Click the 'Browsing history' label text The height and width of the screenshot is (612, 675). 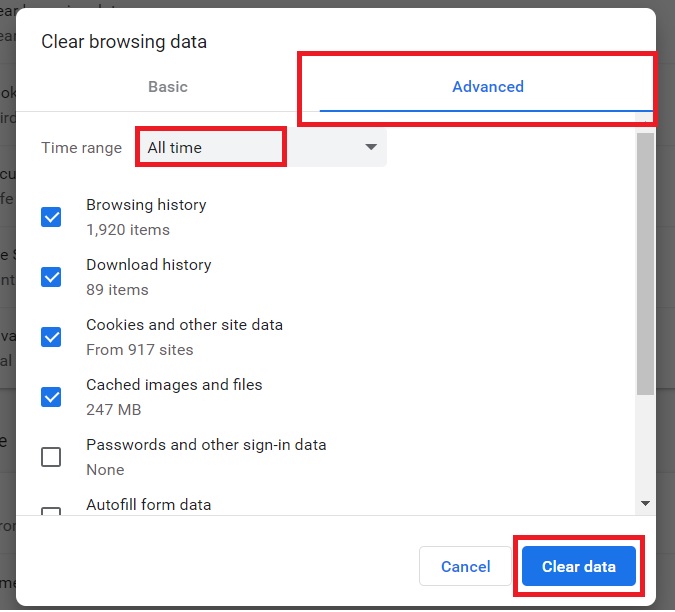click(x=146, y=205)
